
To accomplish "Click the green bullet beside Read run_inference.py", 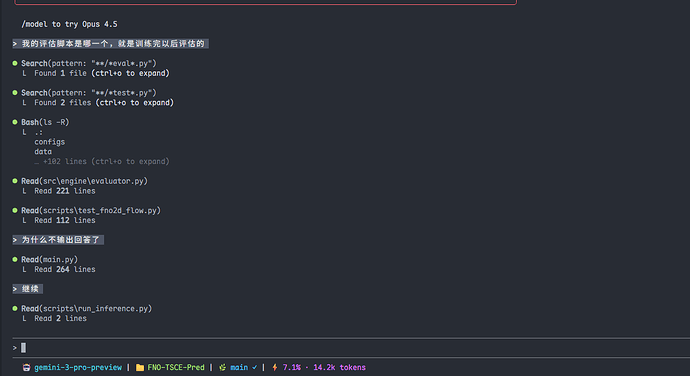I will tap(15, 308).
